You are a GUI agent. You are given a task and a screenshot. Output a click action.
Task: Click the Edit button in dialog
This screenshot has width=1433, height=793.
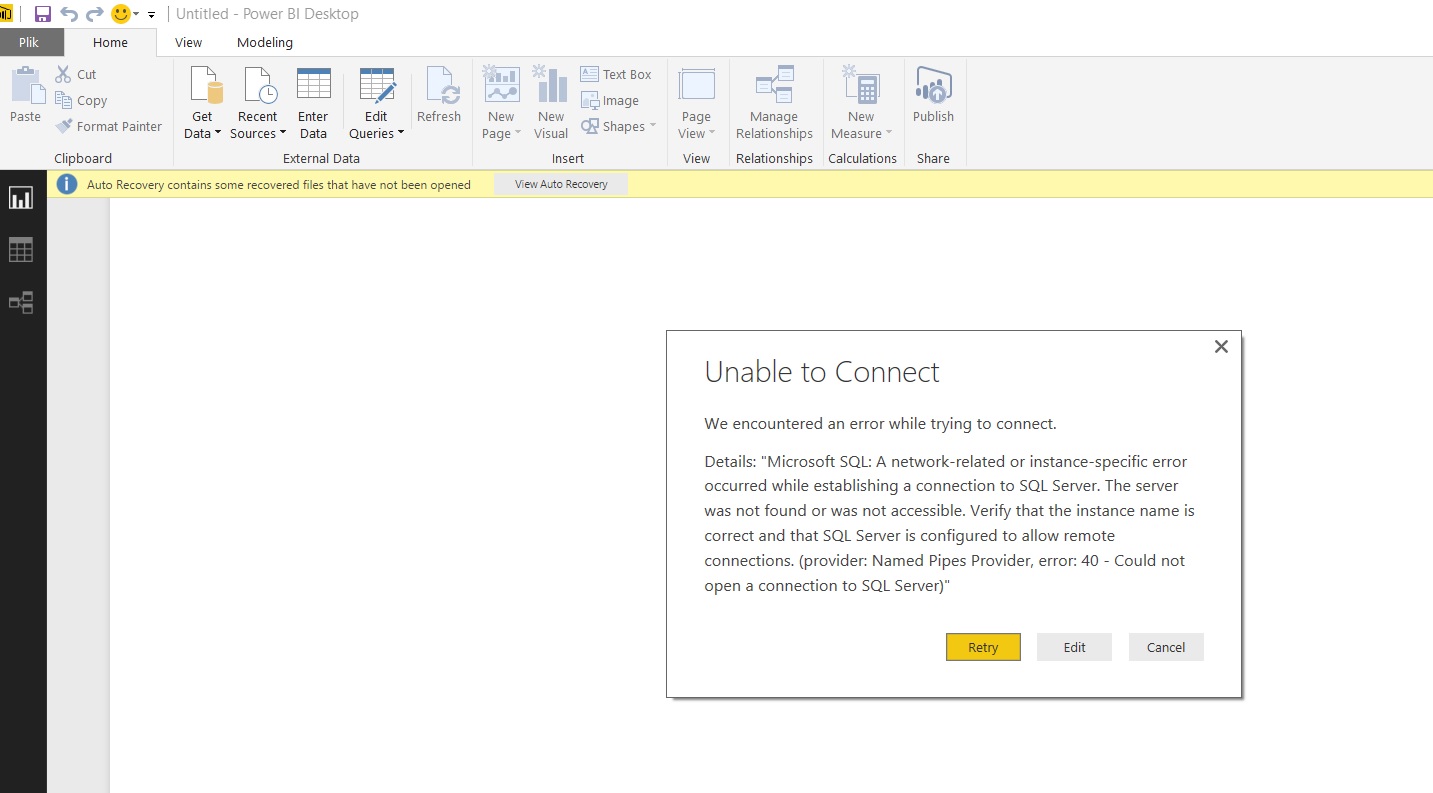pyautogui.click(x=1075, y=647)
